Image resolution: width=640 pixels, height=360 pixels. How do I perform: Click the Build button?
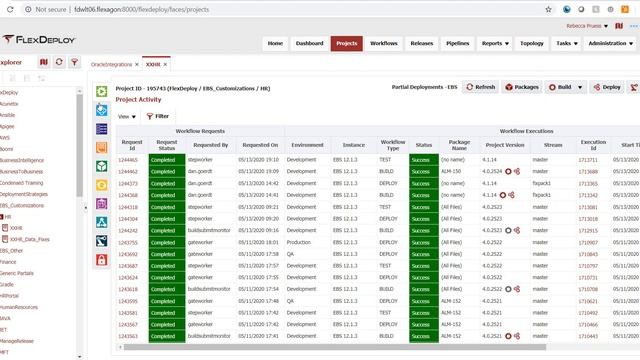coord(560,87)
